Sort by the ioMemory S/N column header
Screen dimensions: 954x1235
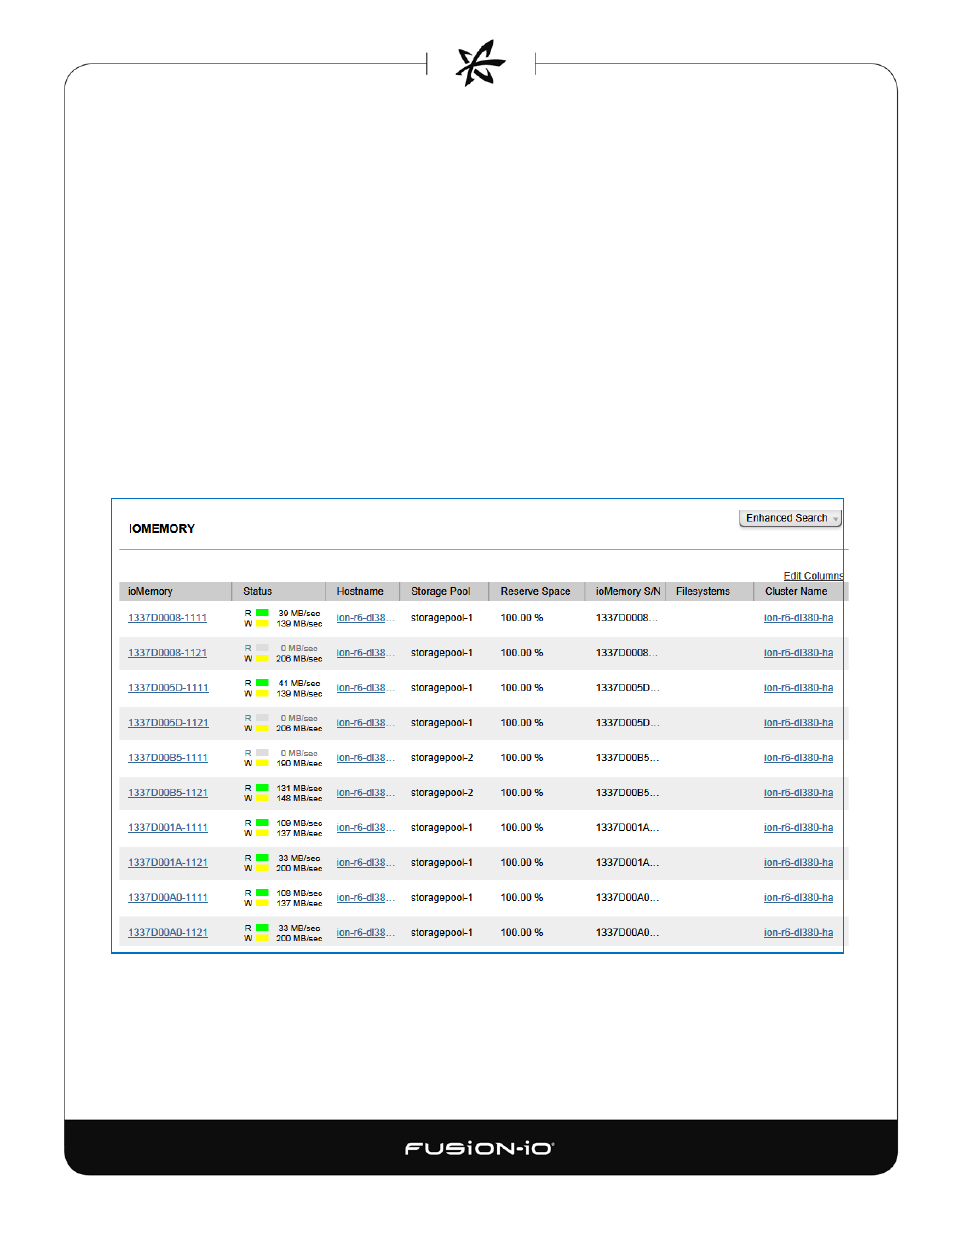coord(628,591)
